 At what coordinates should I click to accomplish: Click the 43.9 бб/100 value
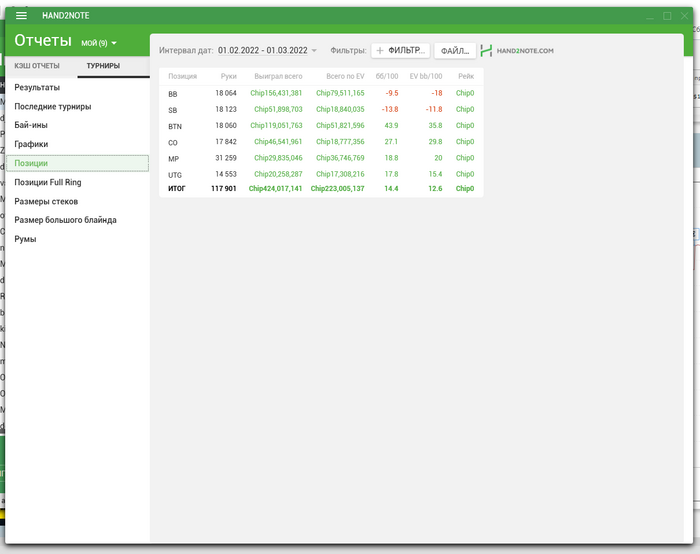coord(391,125)
